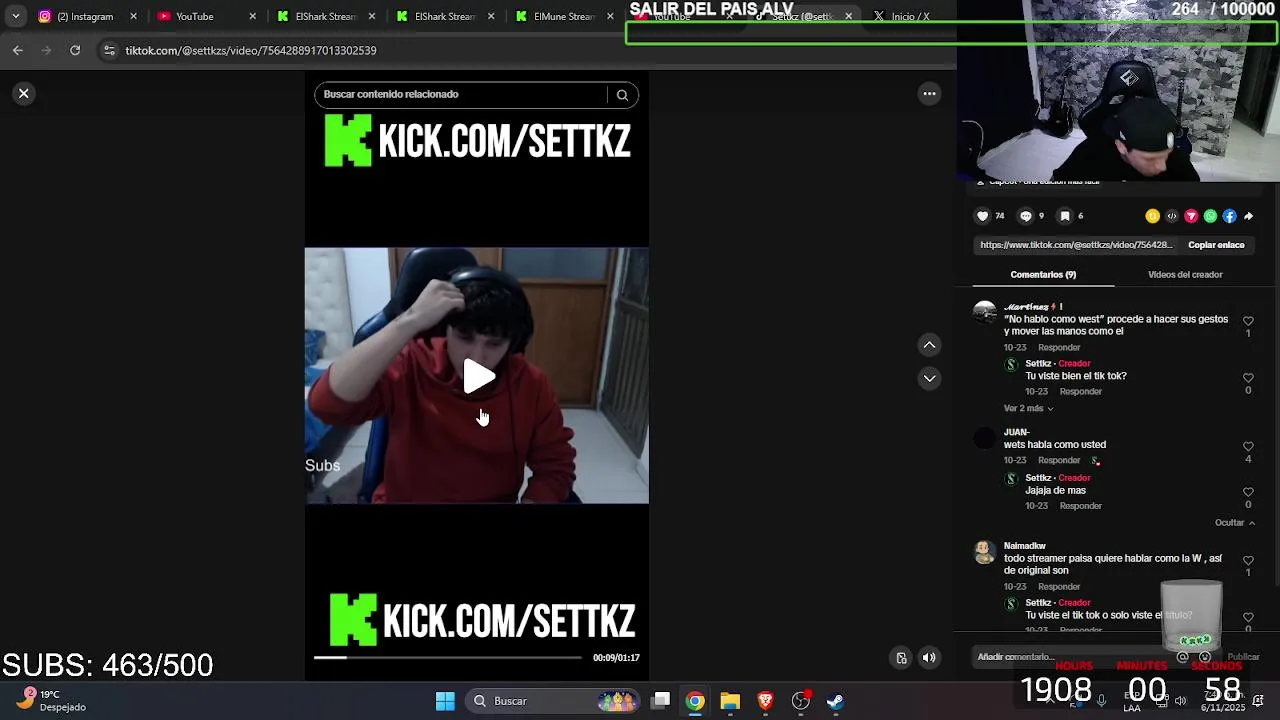
Task: Click browser back arrow
Action: pos(18,50)
